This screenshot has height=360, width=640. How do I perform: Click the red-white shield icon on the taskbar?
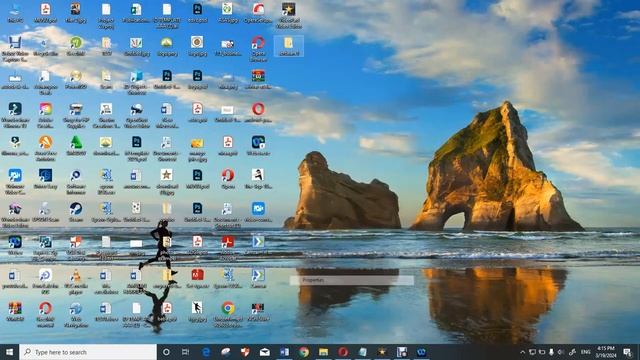[245, 352]
